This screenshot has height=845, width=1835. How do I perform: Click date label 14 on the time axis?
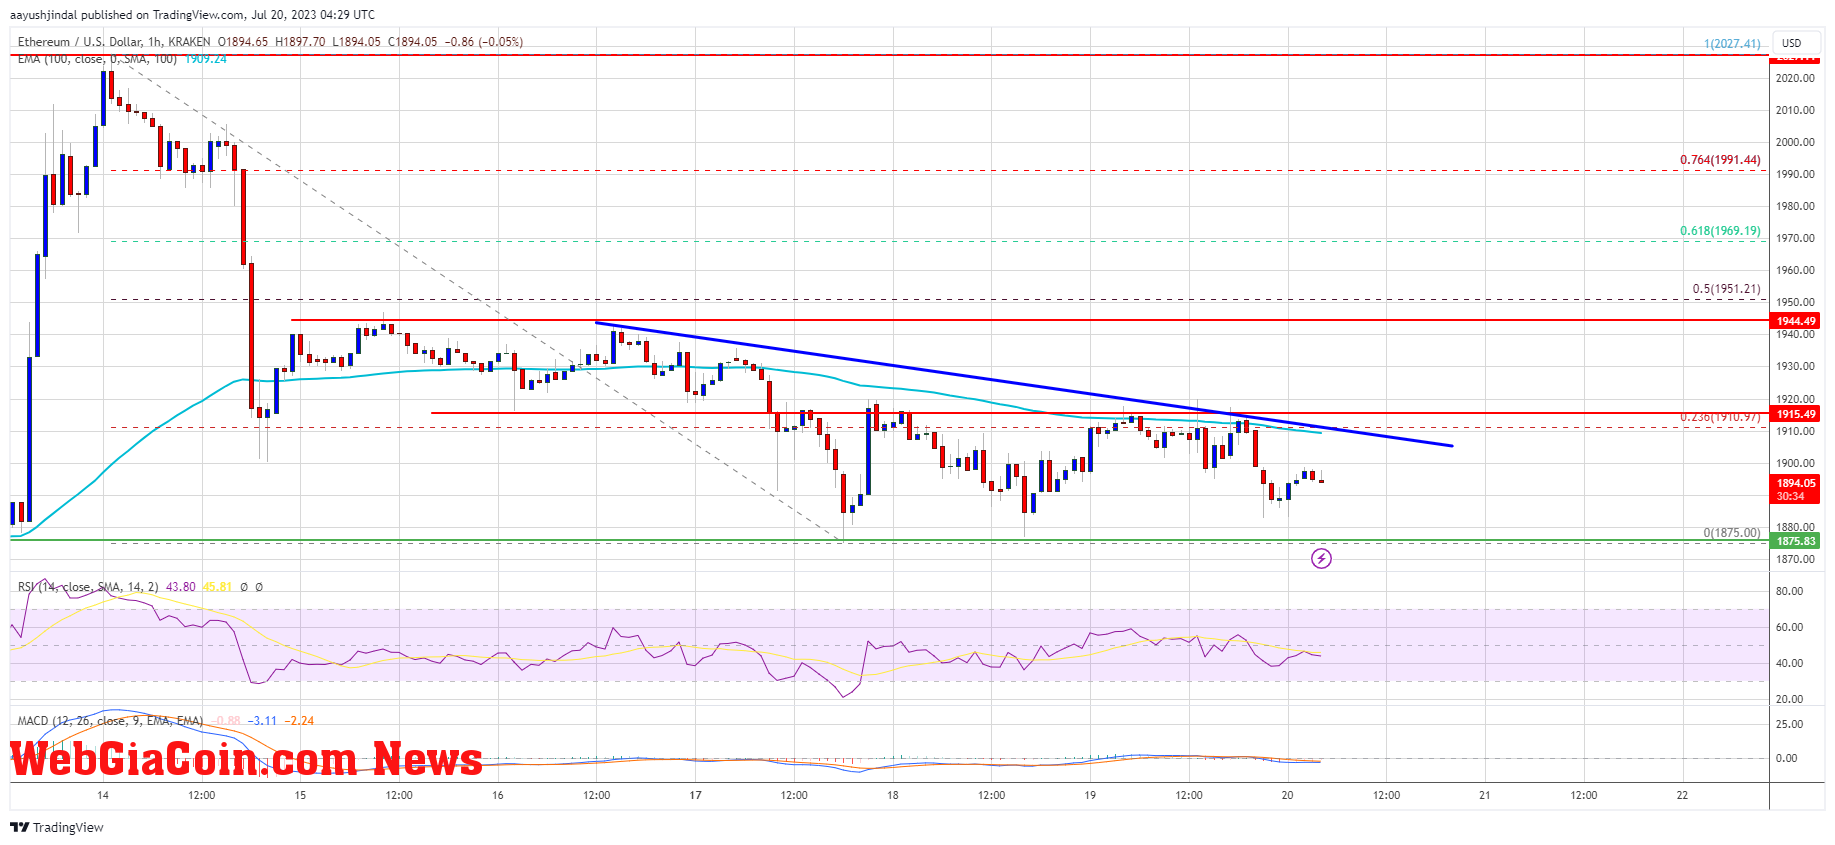(103, 795)
